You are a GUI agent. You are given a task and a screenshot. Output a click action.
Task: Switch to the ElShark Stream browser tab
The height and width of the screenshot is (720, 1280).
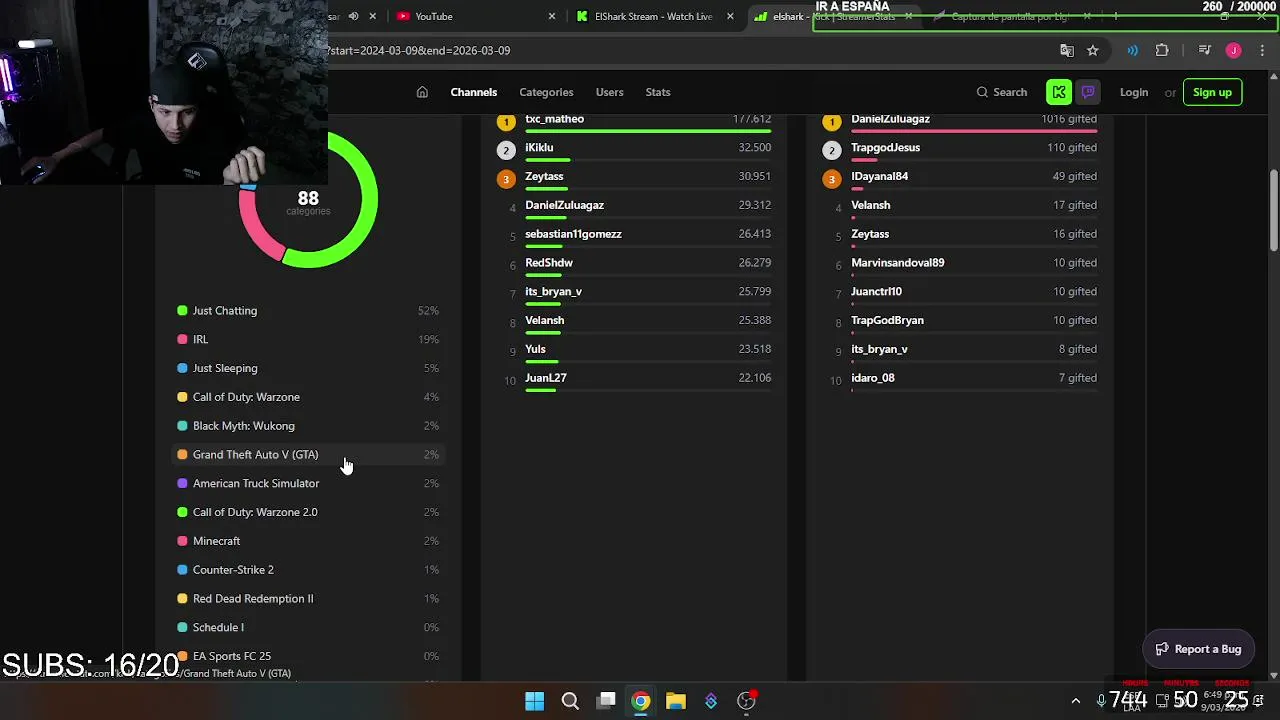click(x=655, y=16)
